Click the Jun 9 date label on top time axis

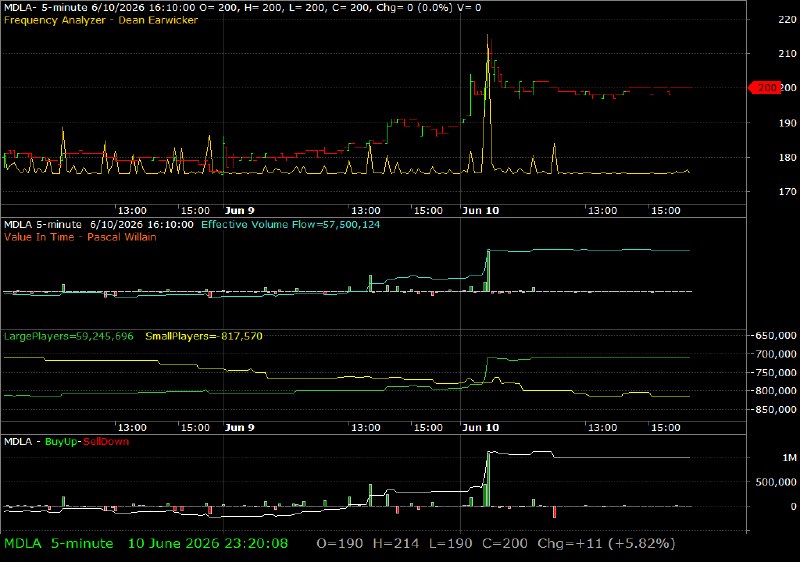pyautogui.click(x=239, y=211)
